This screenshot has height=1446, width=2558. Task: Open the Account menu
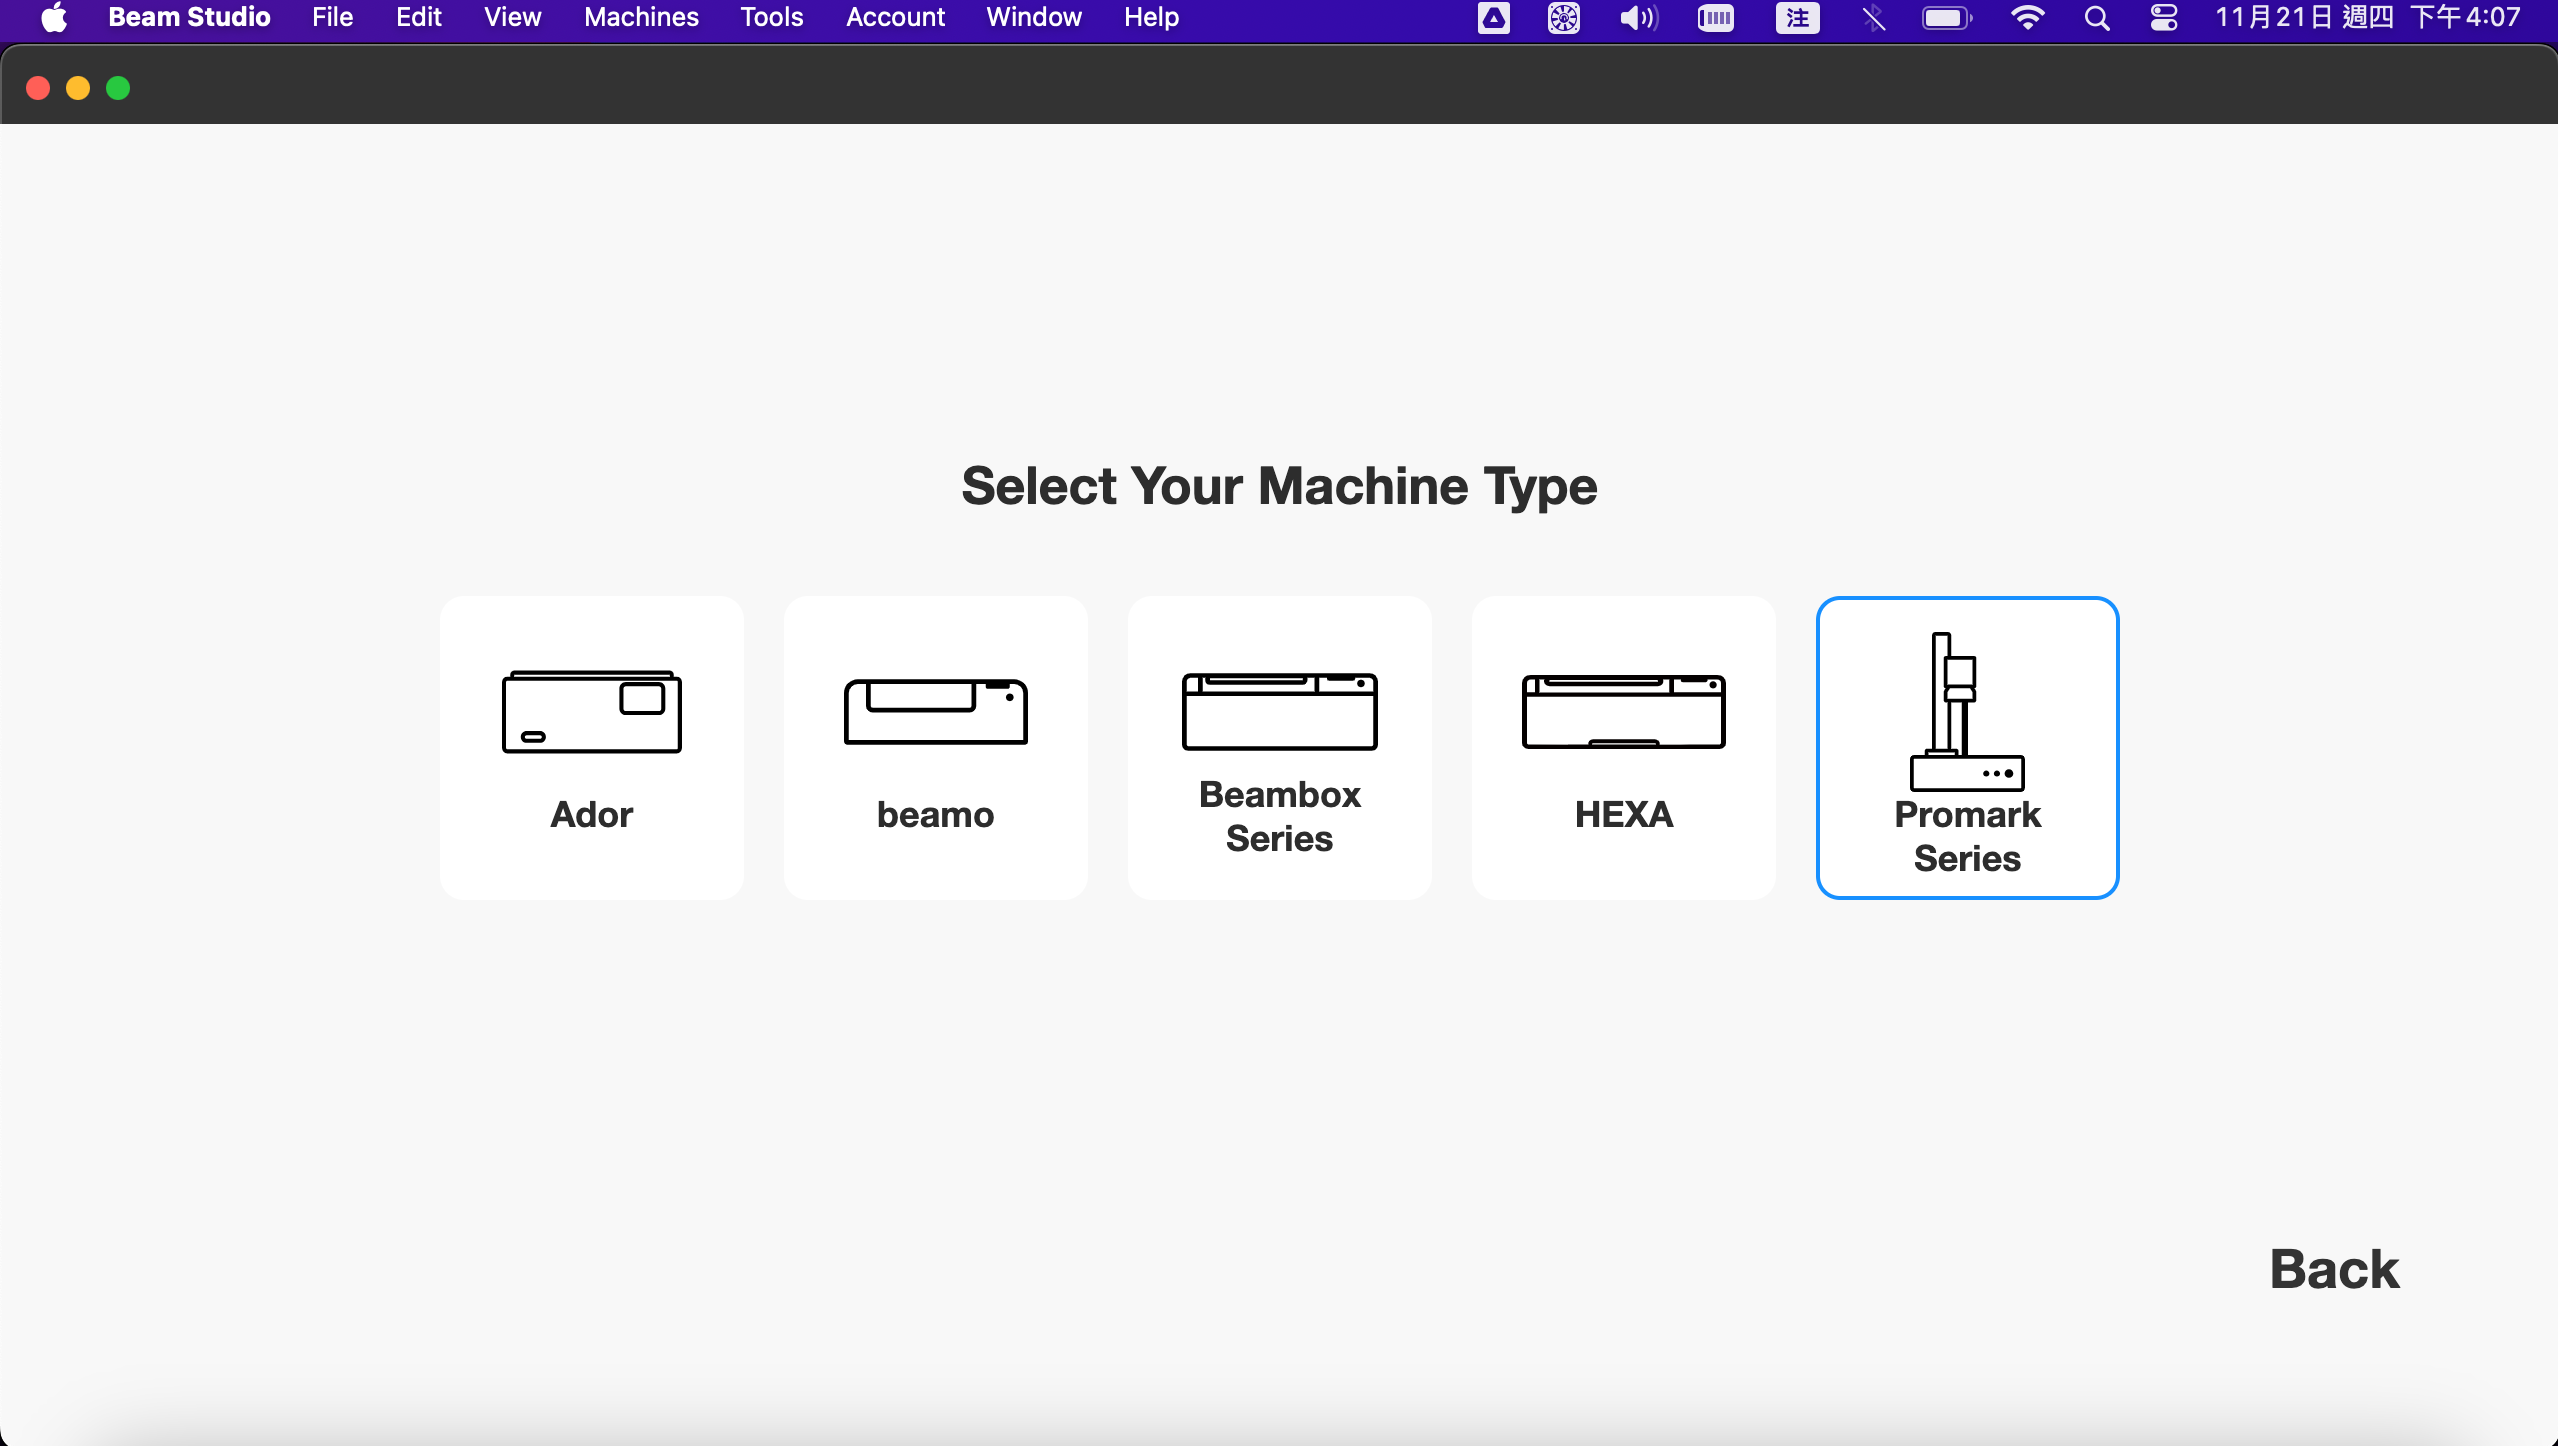[x=895, y=17]
